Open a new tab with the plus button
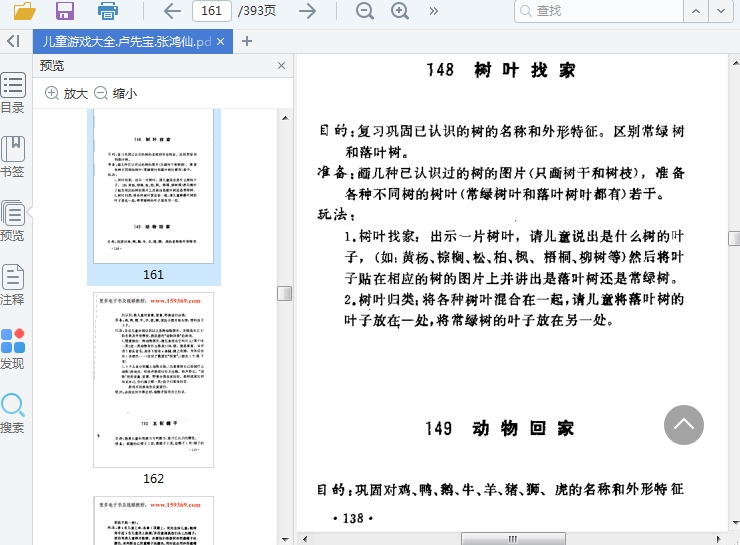 click(x=246, y=42)
